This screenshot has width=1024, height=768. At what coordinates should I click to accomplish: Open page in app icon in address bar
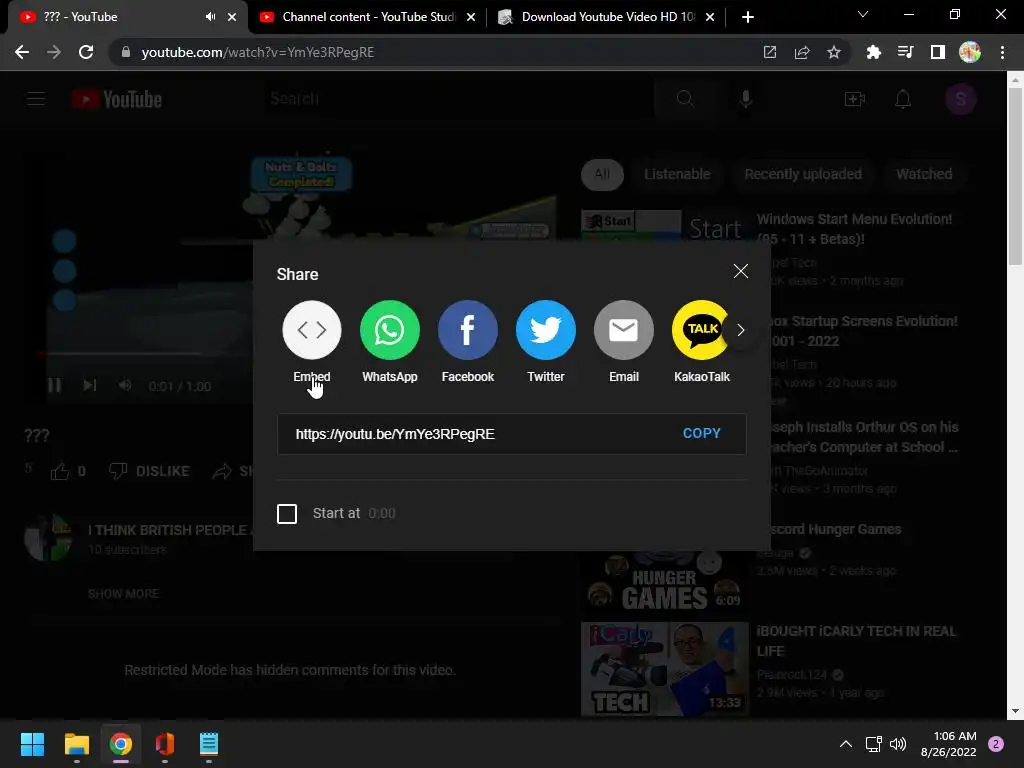coord(770,52)
